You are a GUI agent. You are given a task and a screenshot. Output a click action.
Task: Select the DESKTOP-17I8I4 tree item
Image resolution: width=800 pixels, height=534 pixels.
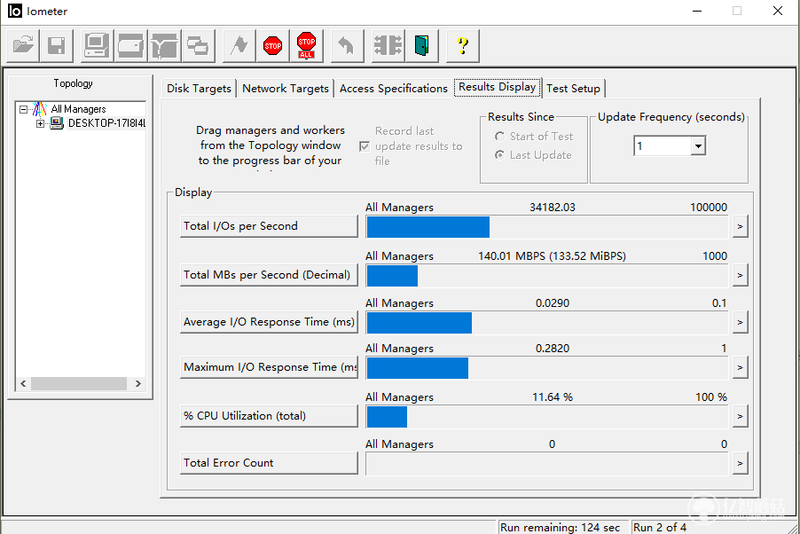pyautogui.click(x=107, y=123)
